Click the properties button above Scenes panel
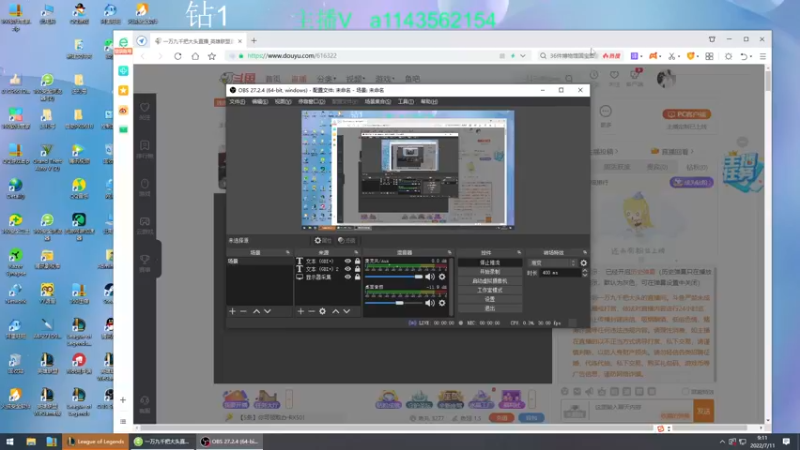 click(x=322, y=240)
